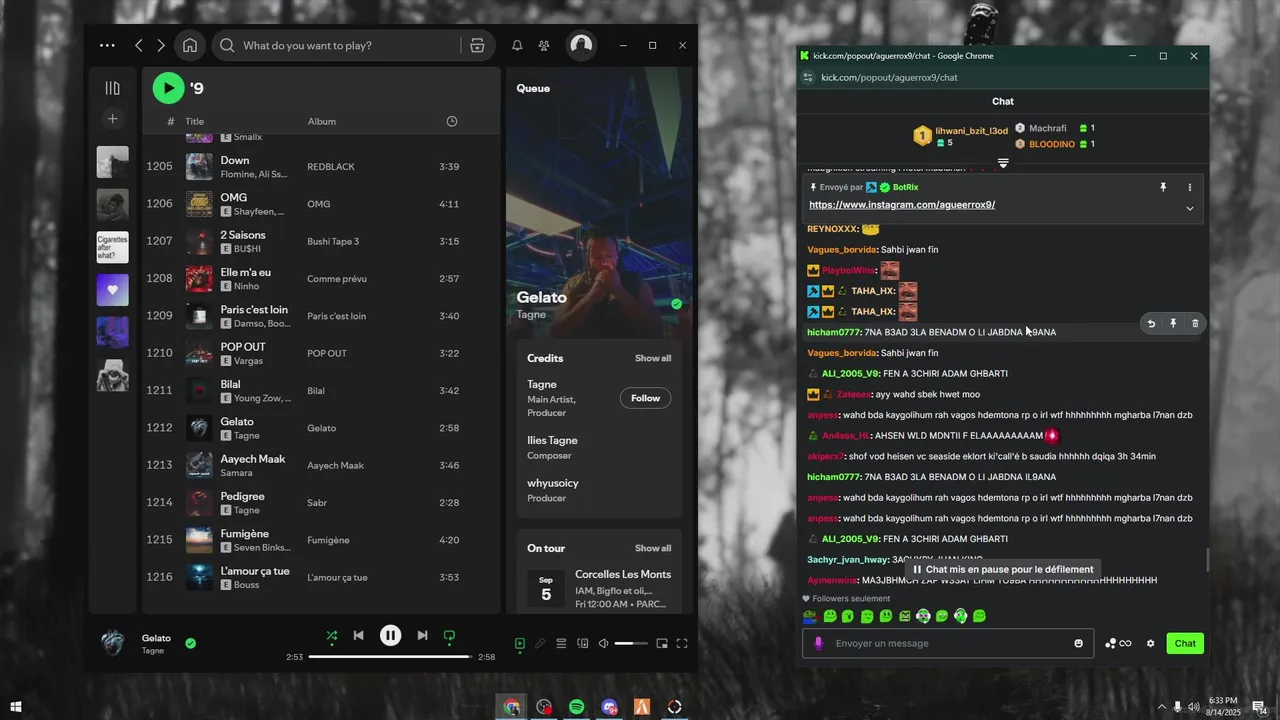Mute the Spotify volume speaker
The height and width of the screenshot is (720, 1280).
[603, 644]
